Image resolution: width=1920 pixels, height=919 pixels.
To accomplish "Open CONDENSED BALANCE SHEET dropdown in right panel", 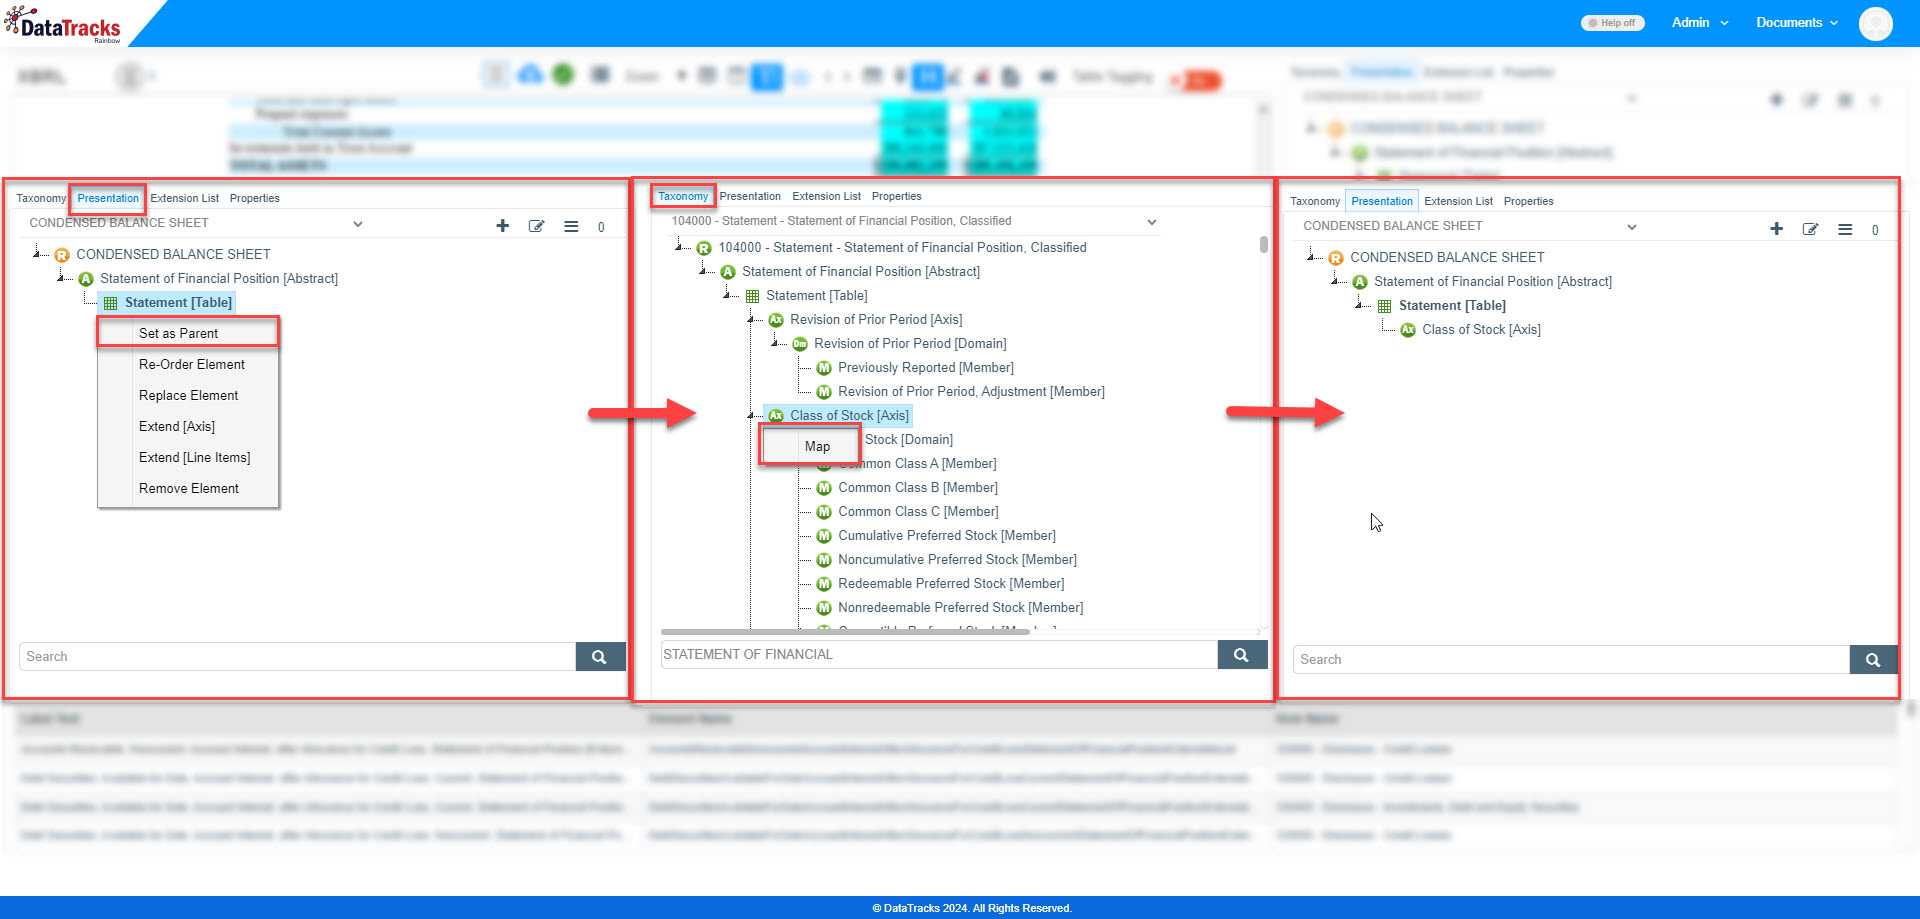I will 1469,226.
